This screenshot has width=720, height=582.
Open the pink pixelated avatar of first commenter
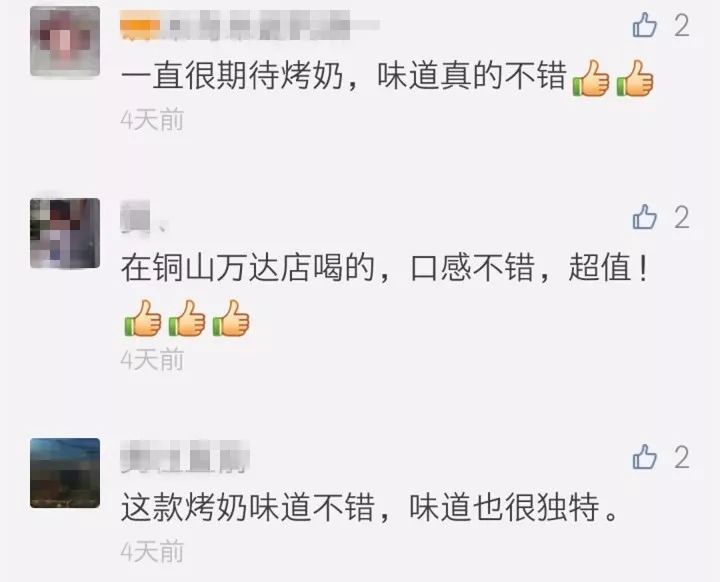pyautogui.click(x=65, y=41)
